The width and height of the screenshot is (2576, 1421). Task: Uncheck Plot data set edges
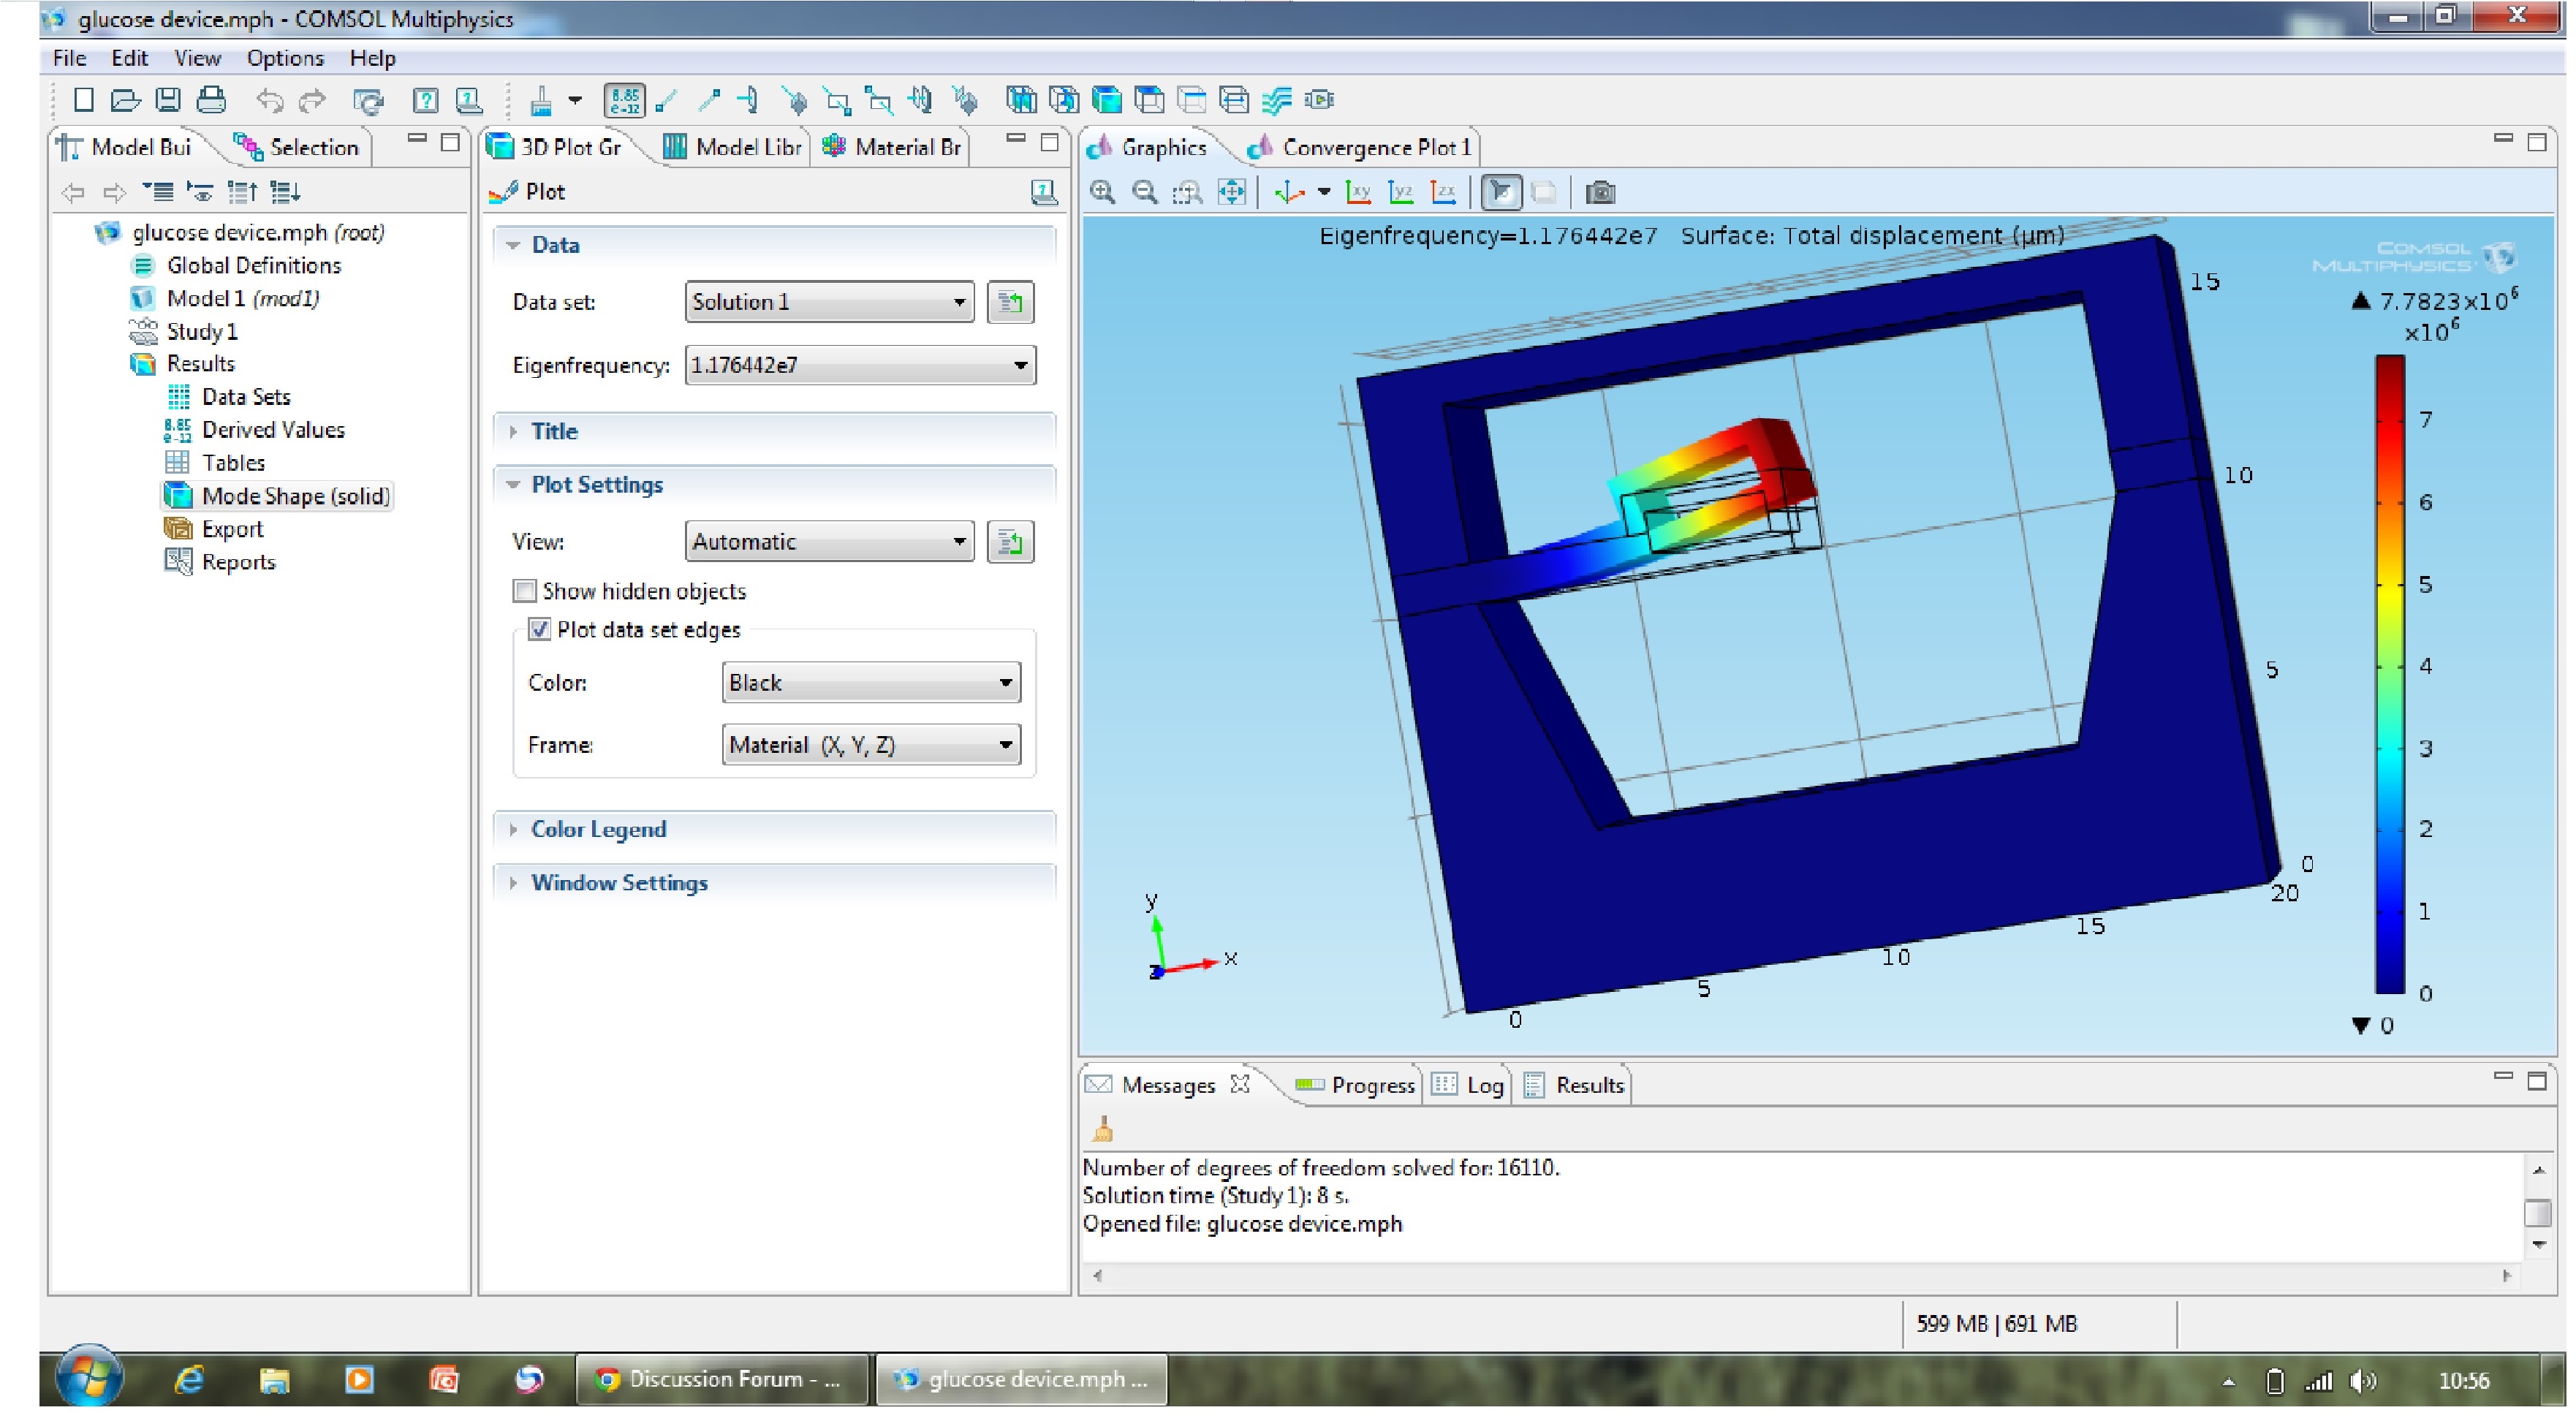click(x=539, y=629)
